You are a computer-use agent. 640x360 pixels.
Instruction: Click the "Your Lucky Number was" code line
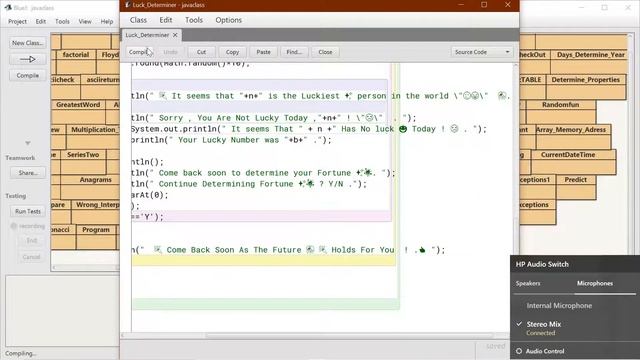pos(231,140)
